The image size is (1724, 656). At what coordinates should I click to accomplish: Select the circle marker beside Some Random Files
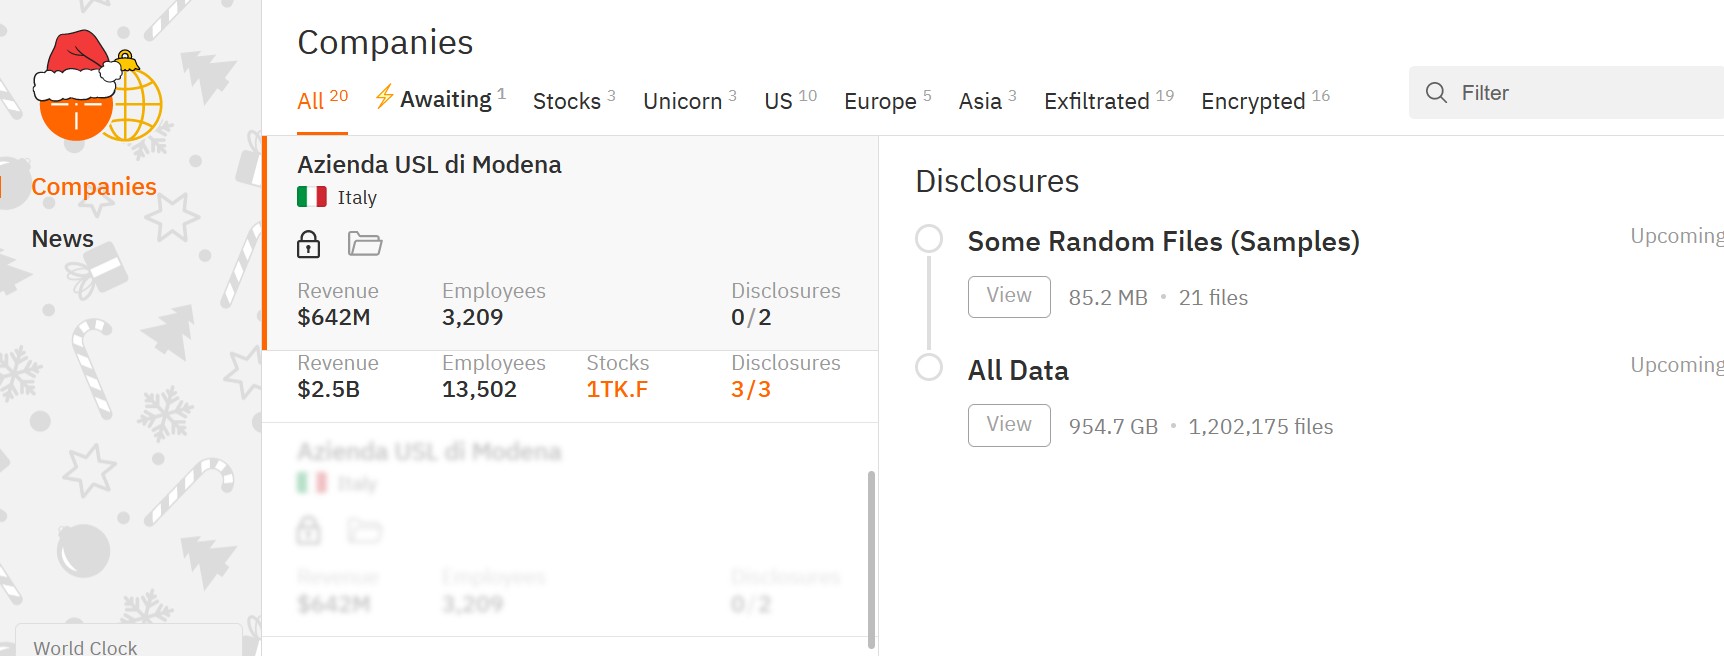click(929, 239)
